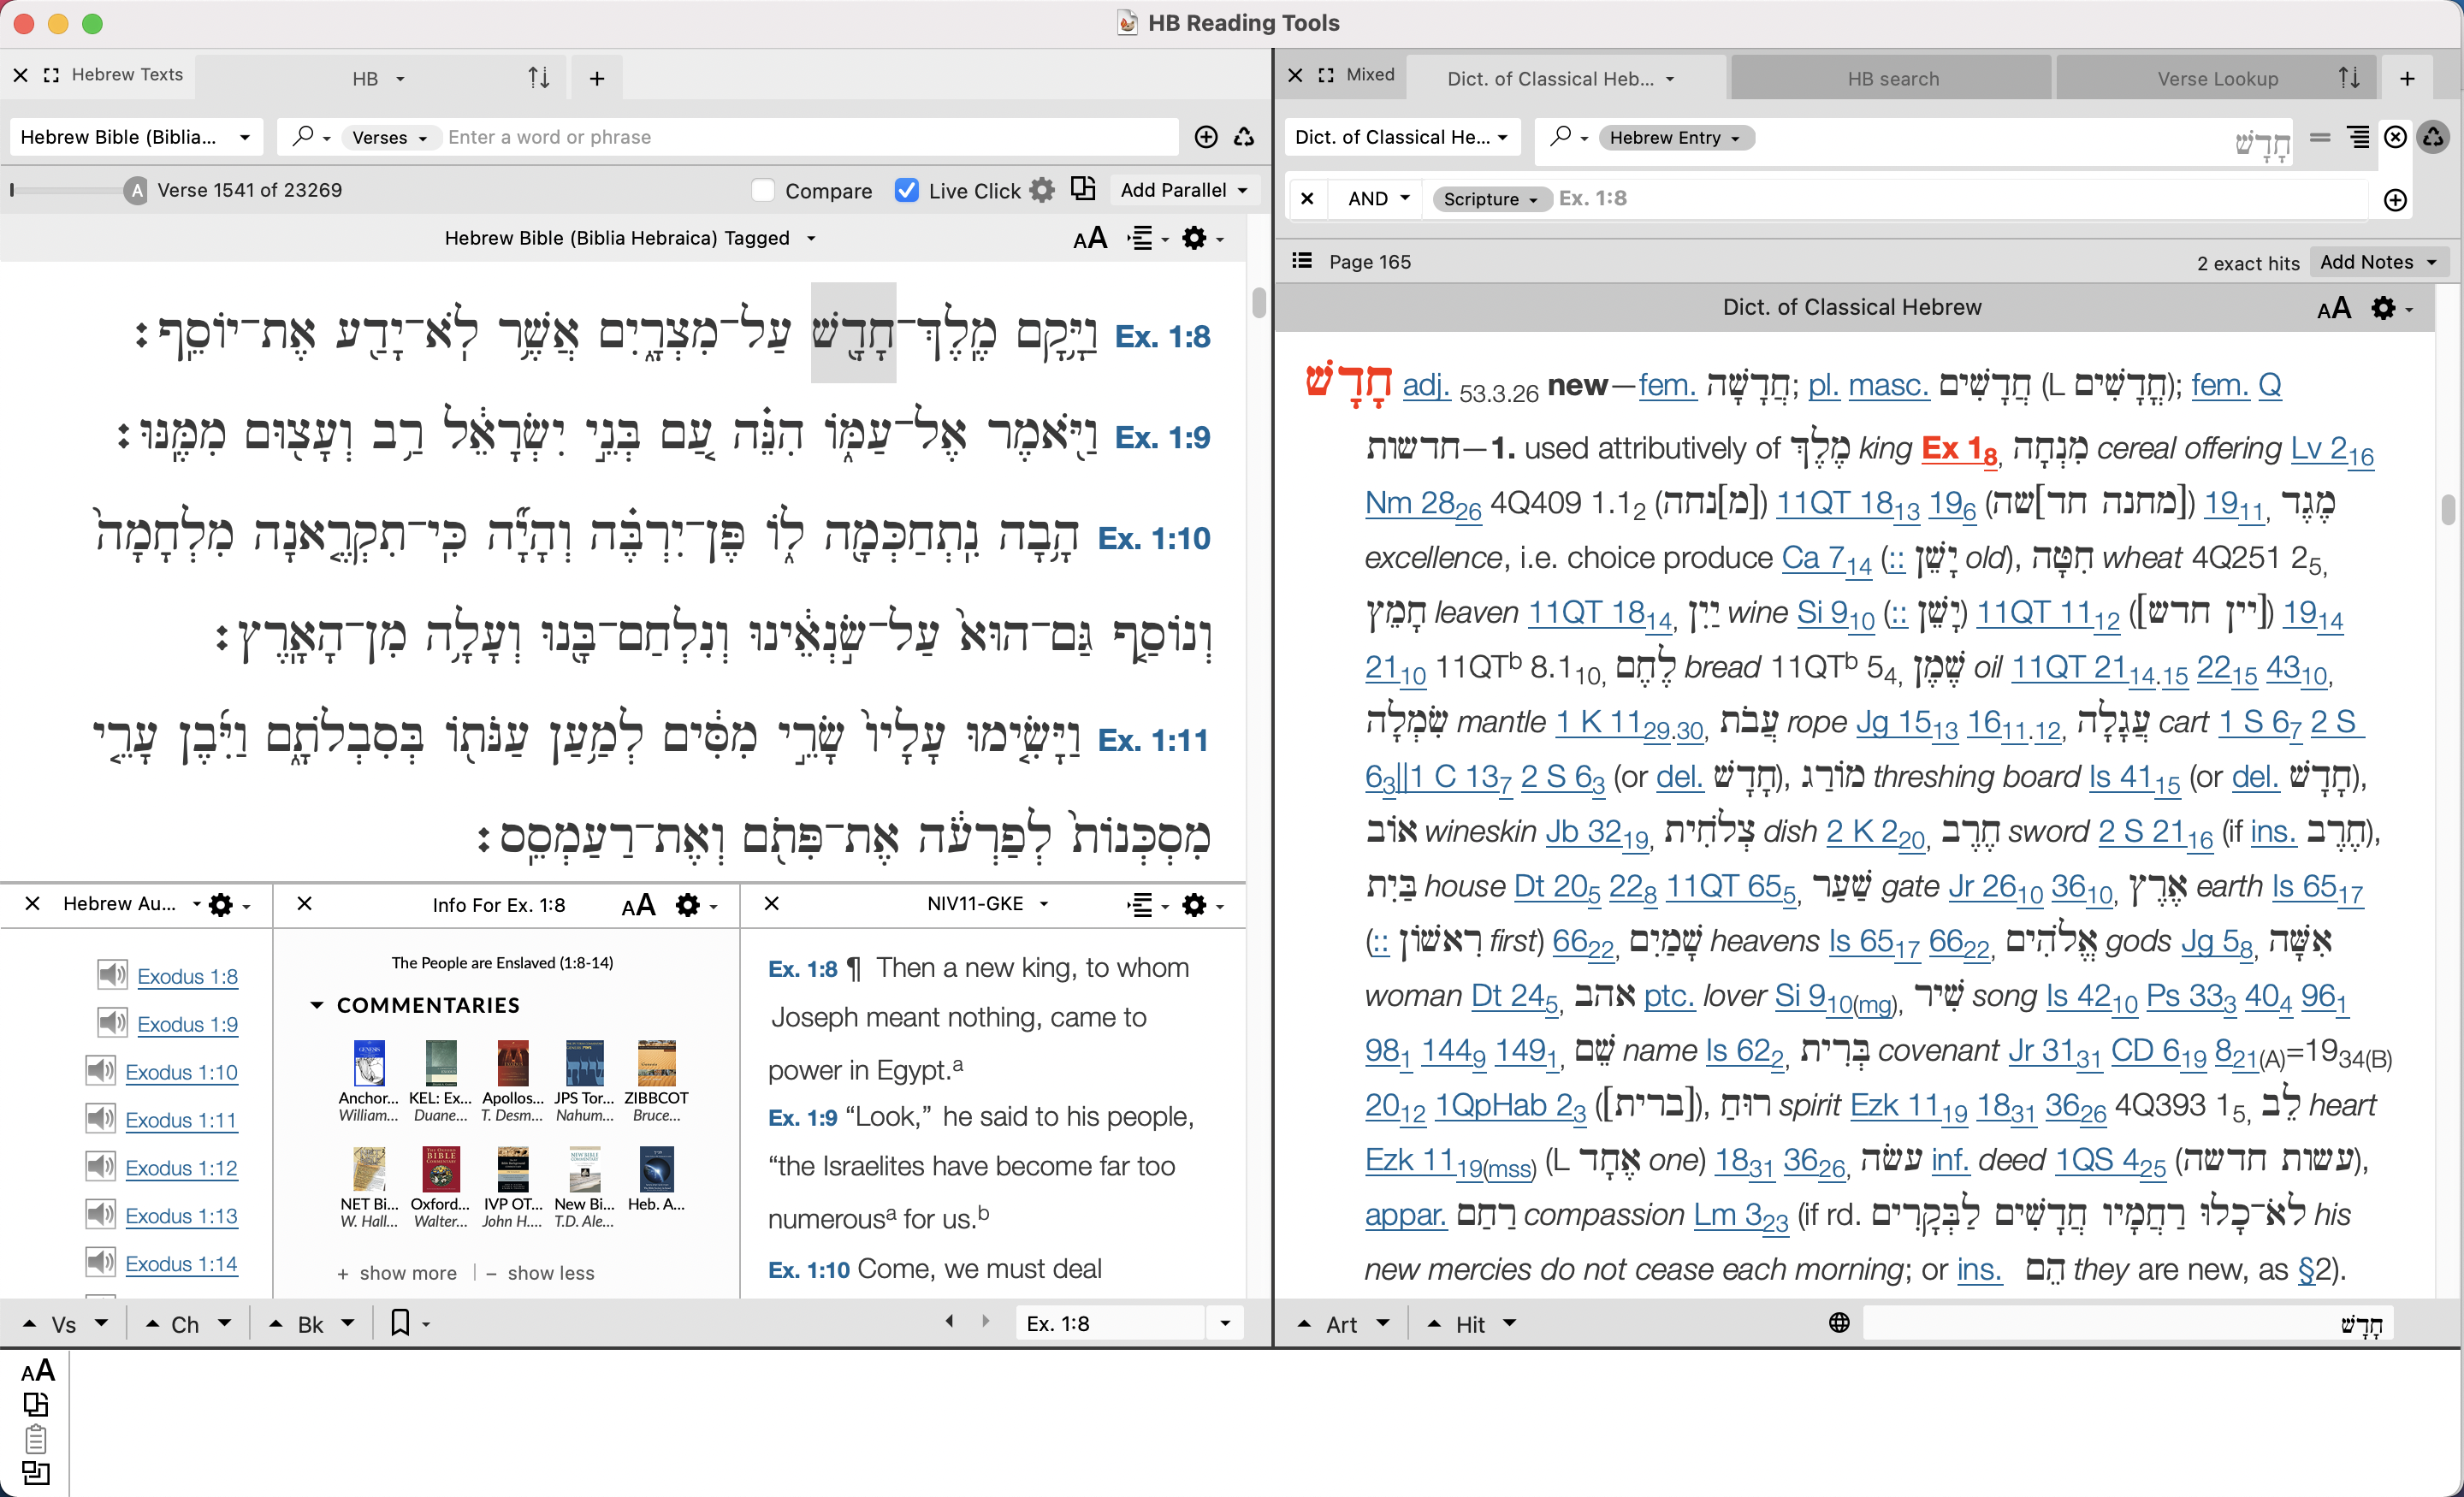
Task: Click the show more commentaries link
Action: click(396, 1272)
